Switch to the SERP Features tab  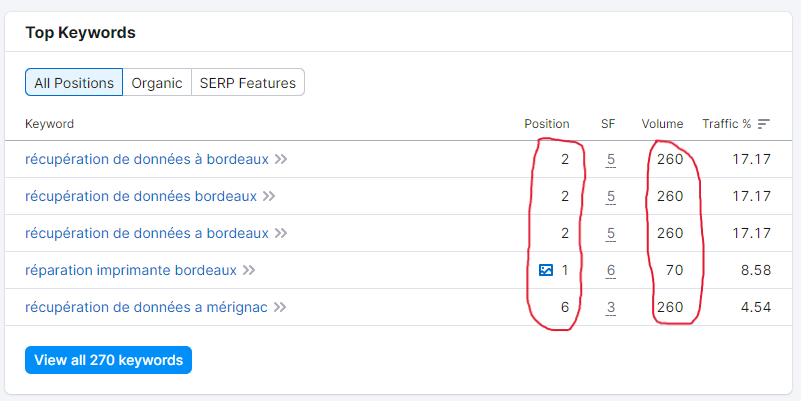pos(248,83)
